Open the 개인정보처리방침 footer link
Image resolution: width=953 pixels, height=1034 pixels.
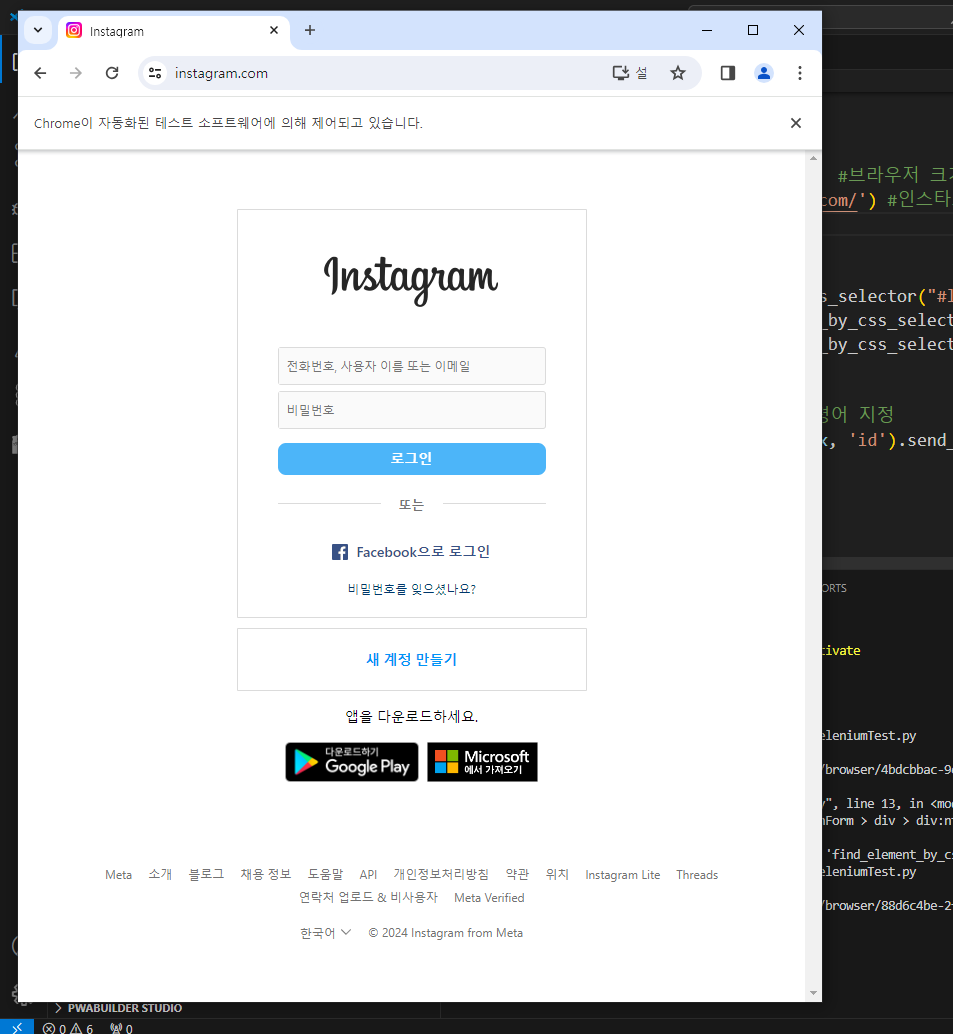[x=441, y=874]
